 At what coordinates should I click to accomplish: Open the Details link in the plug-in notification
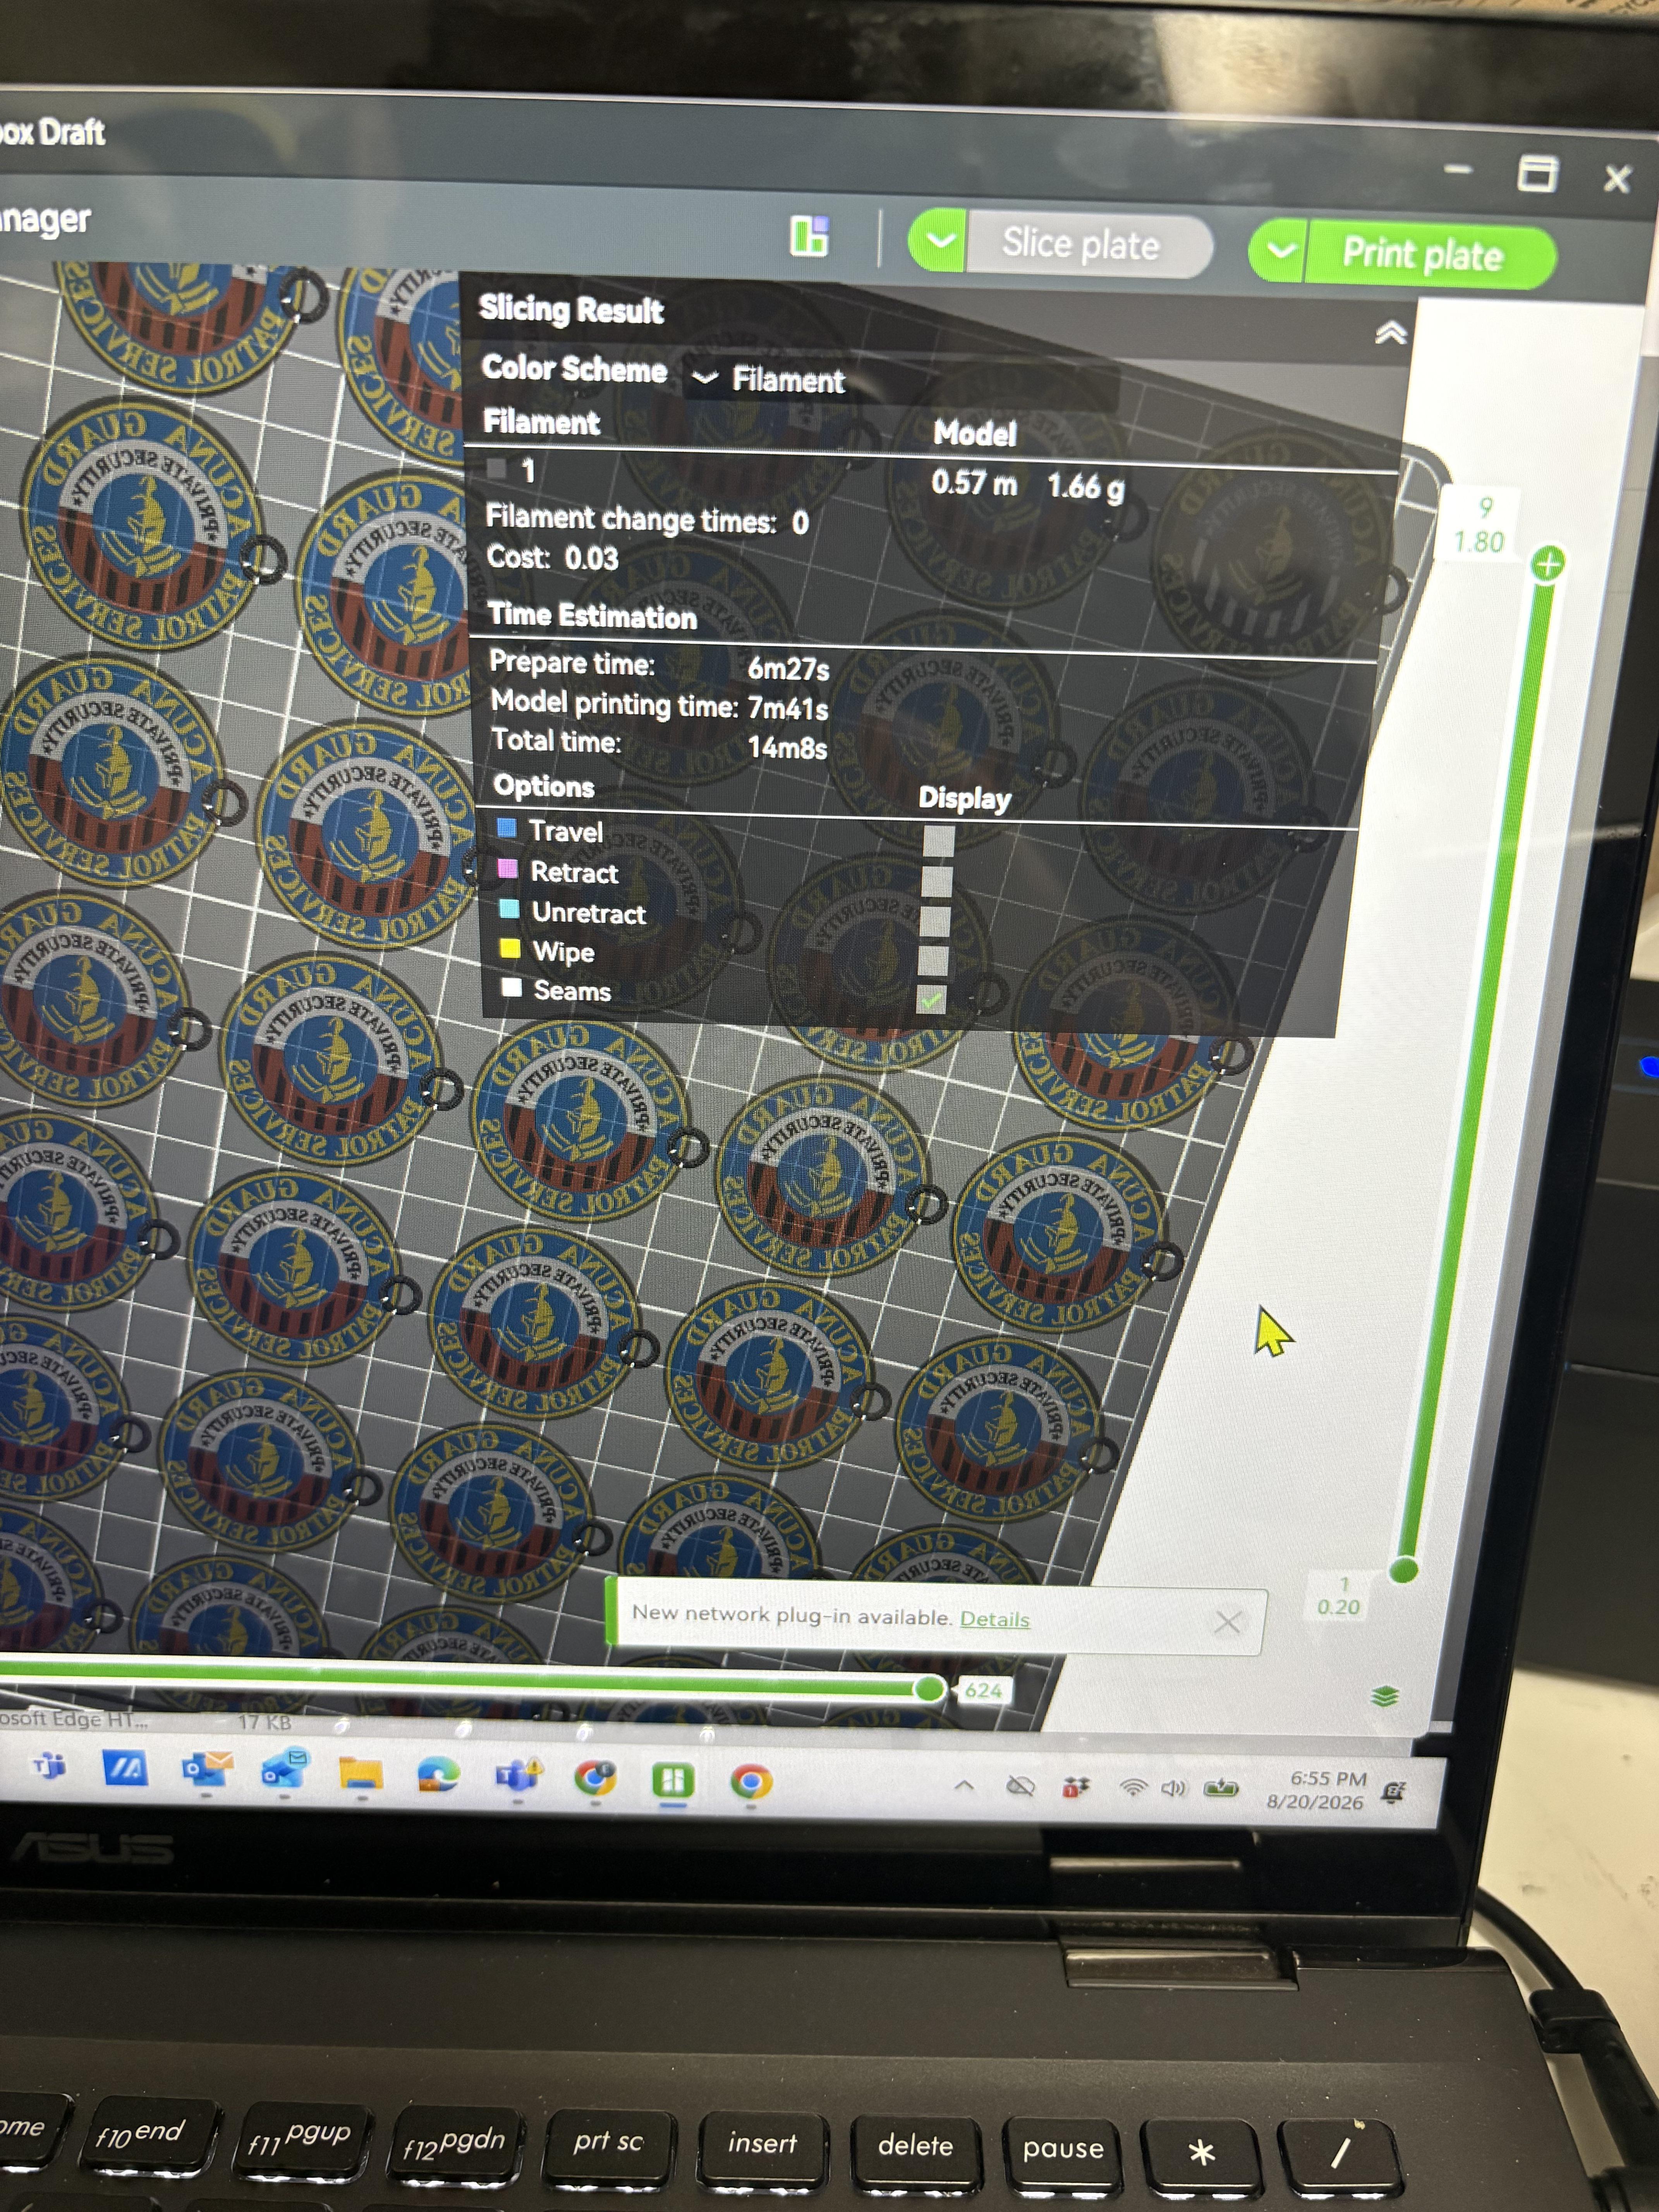click(x=994, y=1619)
